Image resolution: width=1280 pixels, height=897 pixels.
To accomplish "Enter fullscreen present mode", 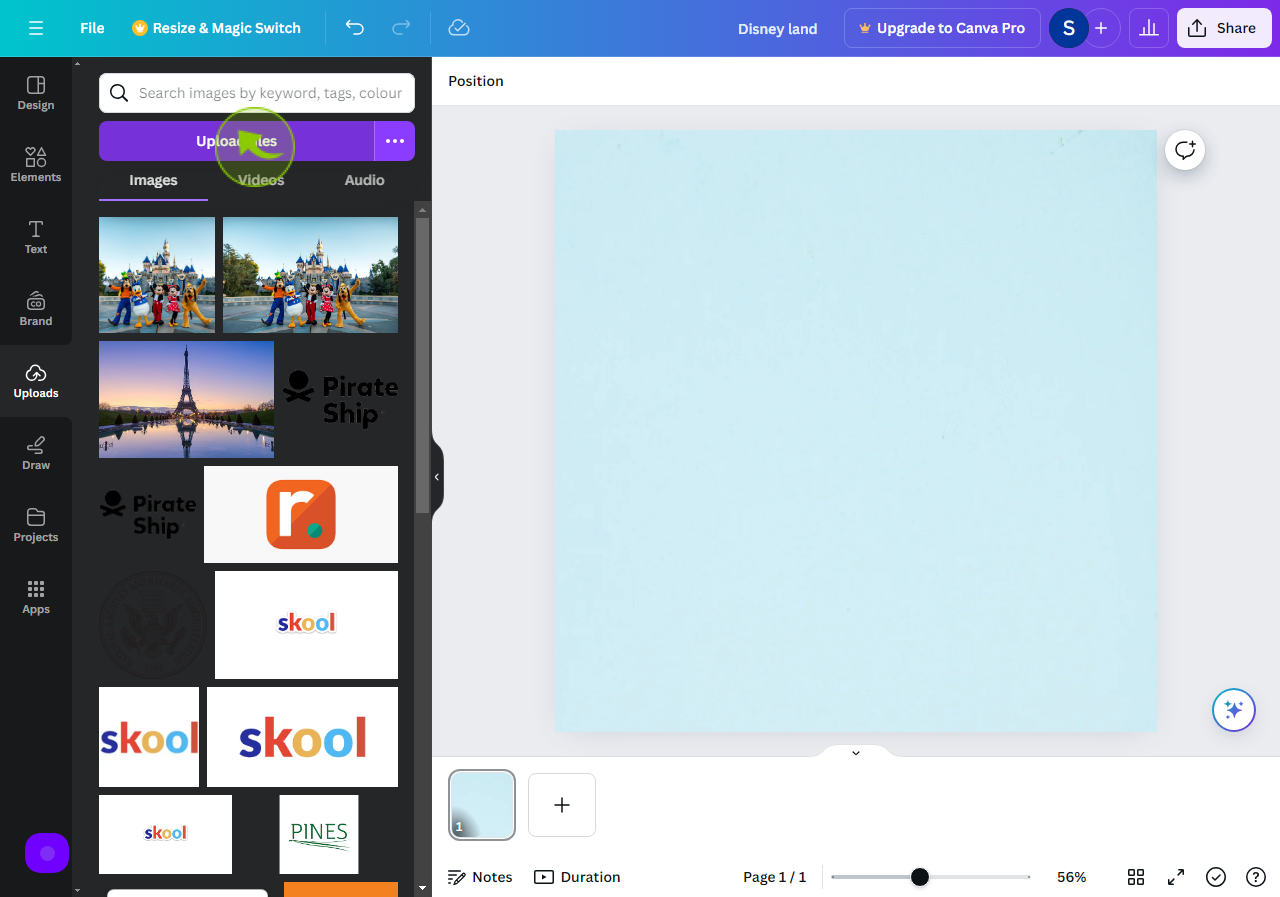I will (1176, 877).
